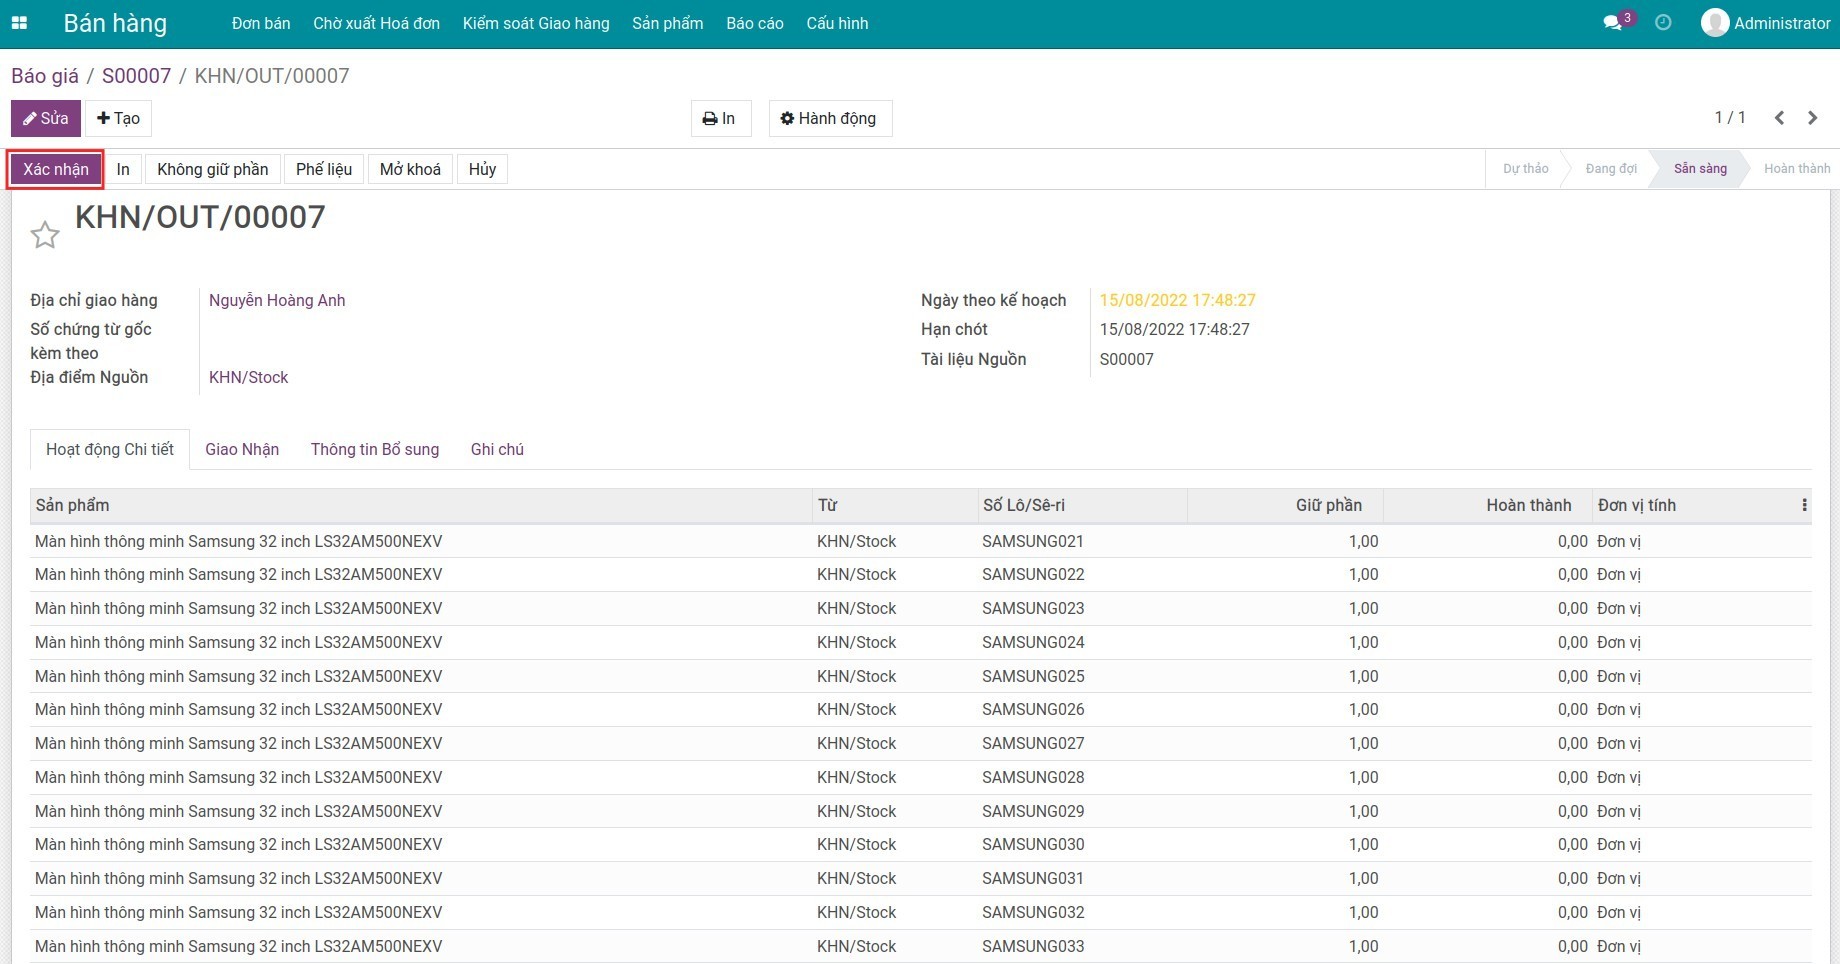Click serial number SAMSUNG027
This screenshot has width=1840, height=964.
(x=1033, y=743)
